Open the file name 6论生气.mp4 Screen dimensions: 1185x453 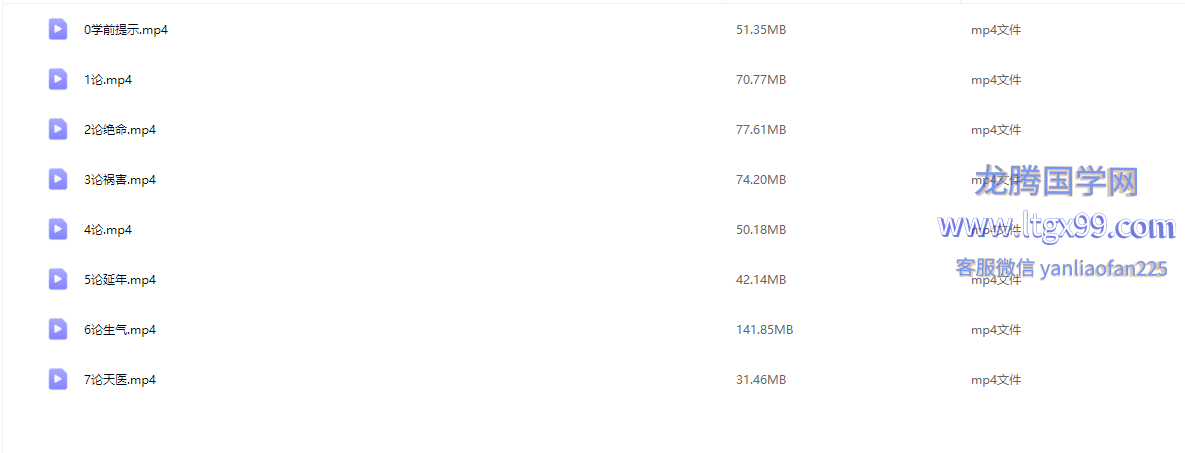click(x=120, y=330)
